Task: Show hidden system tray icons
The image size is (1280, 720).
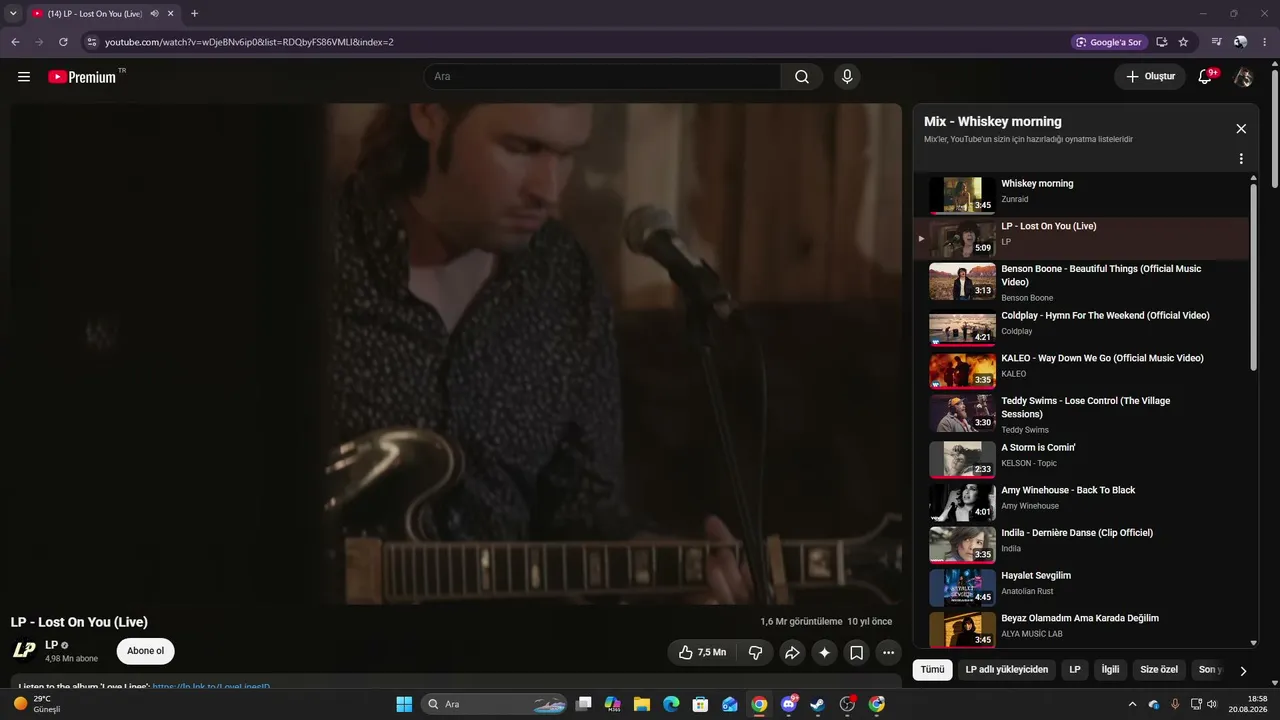Action: [1132, 704]
